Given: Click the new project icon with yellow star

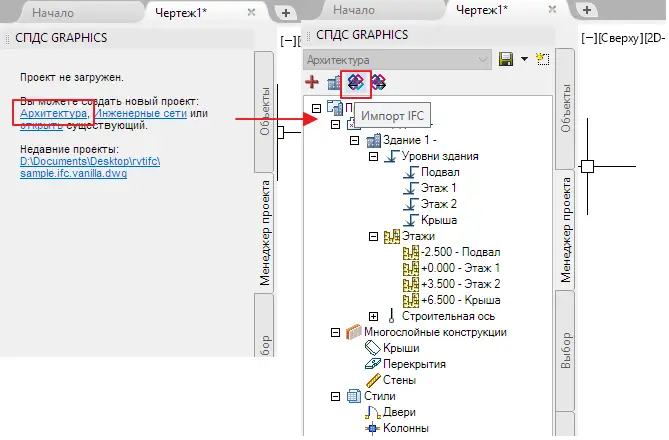Looking at the screenshot, I should [543, 59].
